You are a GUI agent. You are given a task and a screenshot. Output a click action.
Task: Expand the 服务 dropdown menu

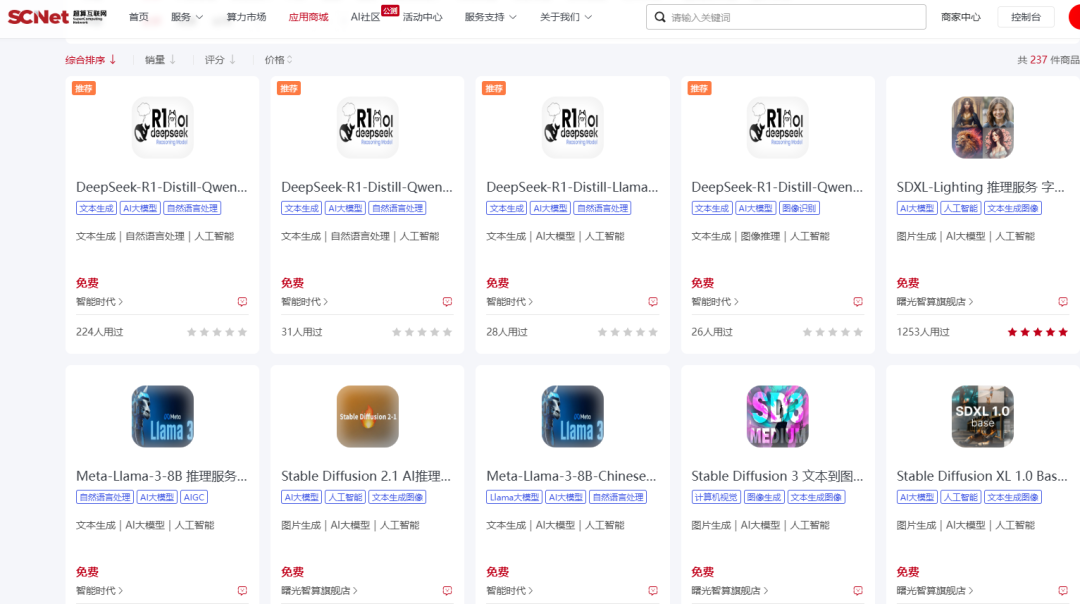[187, 17]
